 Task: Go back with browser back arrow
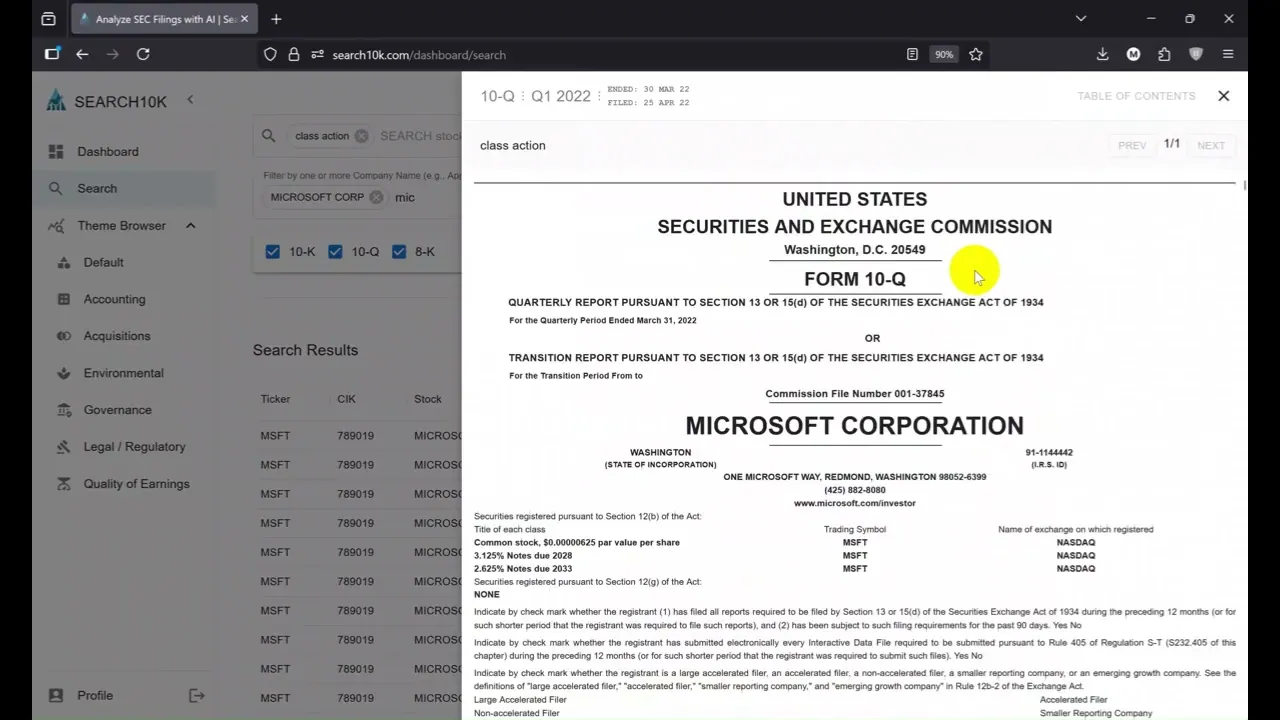(x=82, y=54)
